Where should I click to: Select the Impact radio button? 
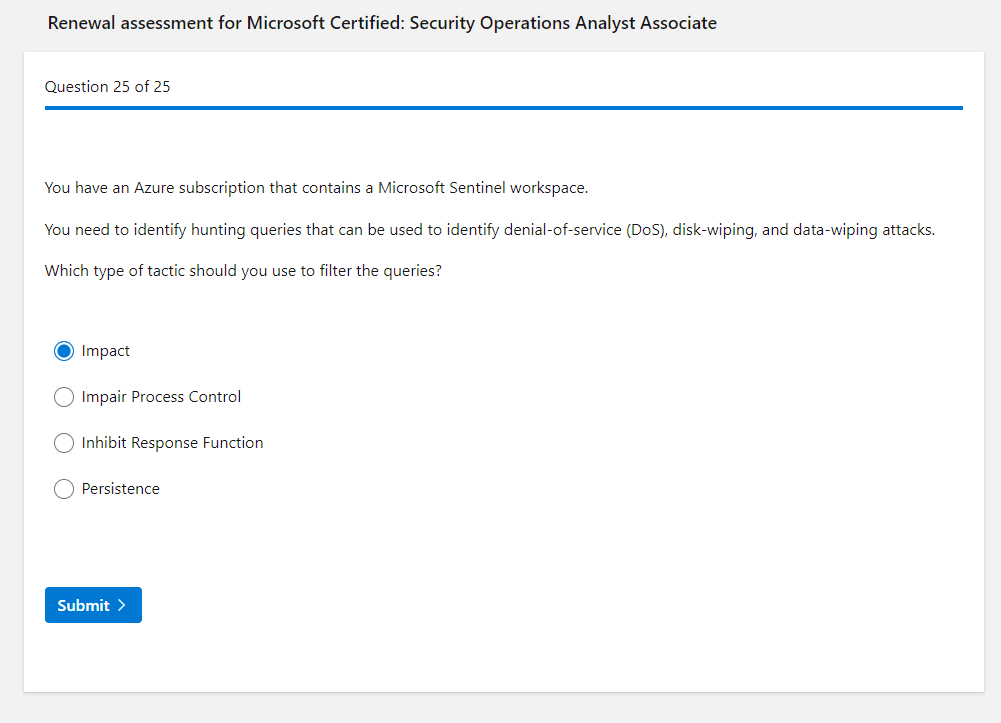[x=64, y=351]
